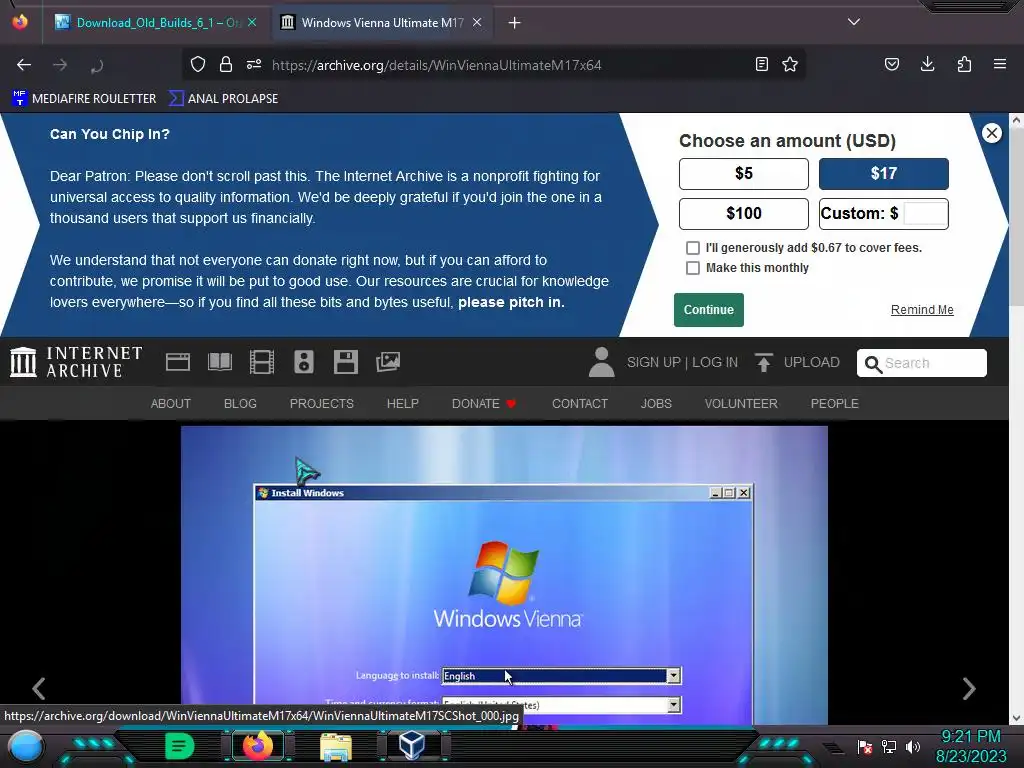
Task: Open the Firefox hamburger menu
Action: click(x=1000, y=64)
